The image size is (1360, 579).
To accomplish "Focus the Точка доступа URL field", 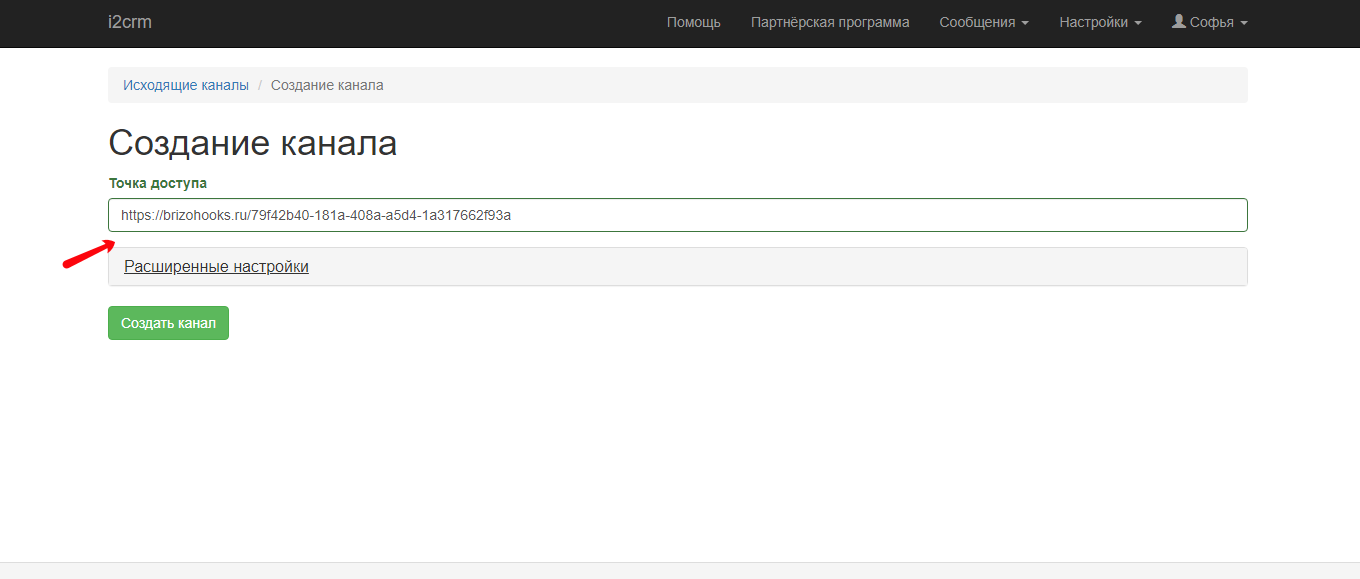I will tap(678, 215).
